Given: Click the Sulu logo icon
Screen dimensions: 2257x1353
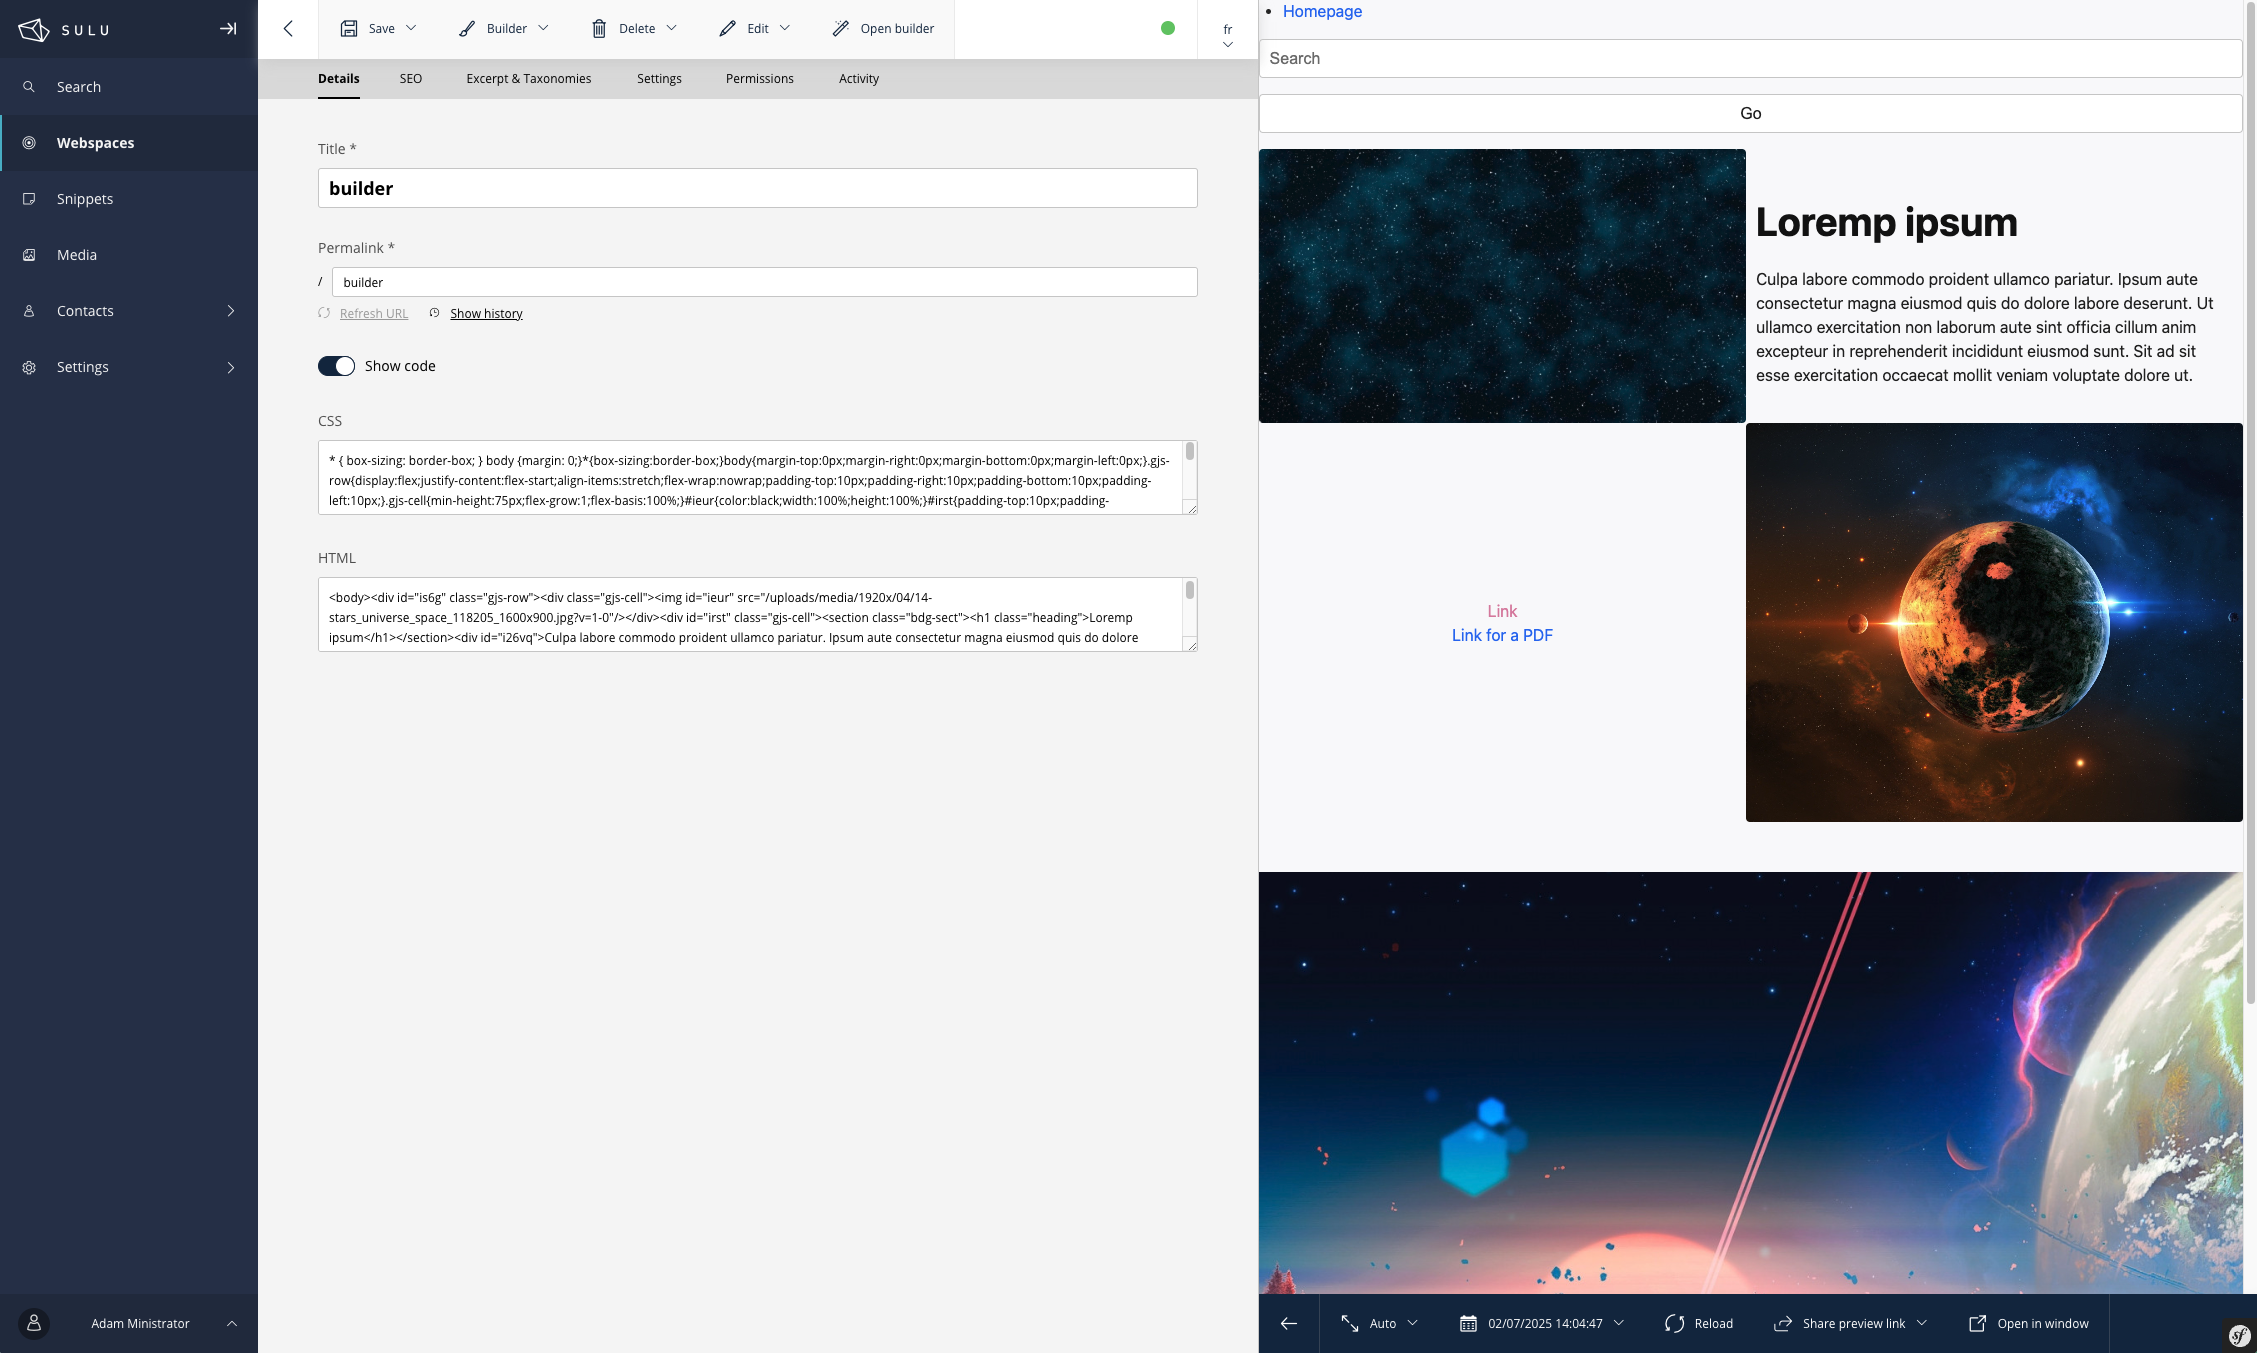Looking at the screenshot, I should click(x=34, y=29).
